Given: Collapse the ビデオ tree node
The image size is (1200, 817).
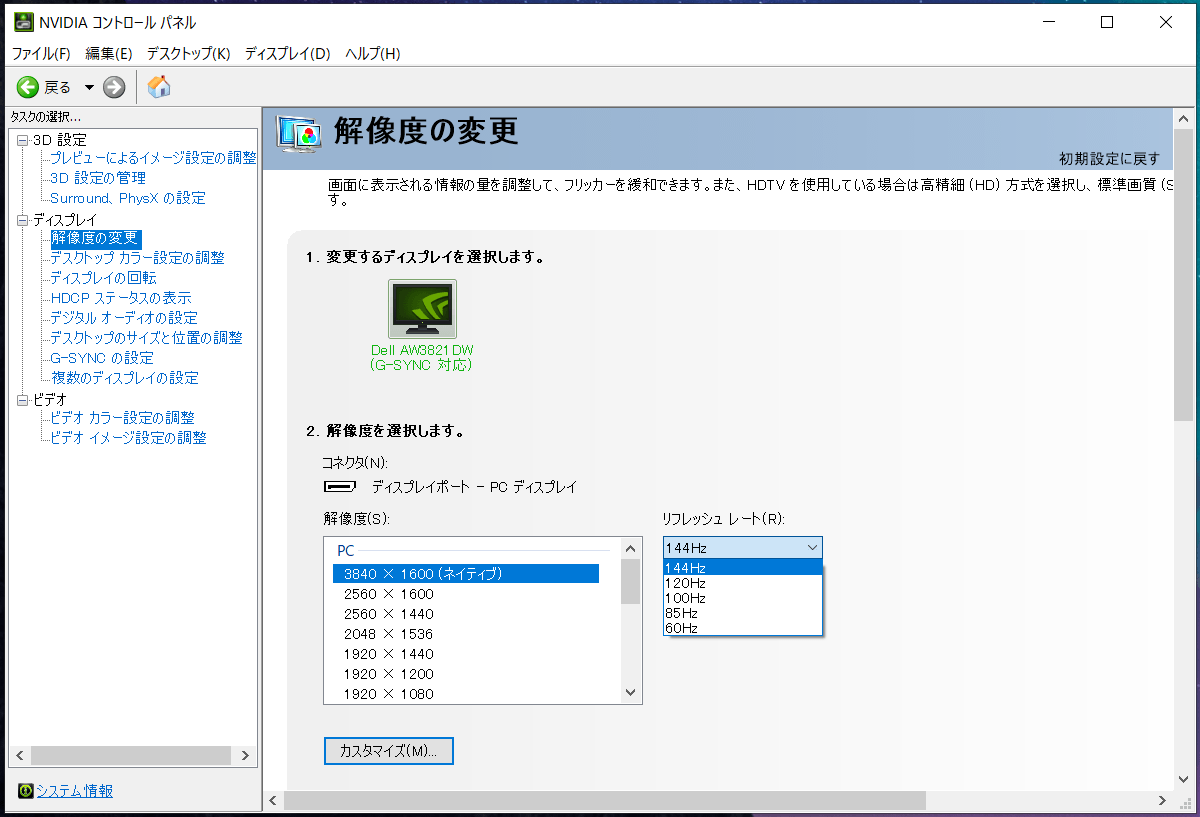Looking at the screenshot, I should (x=23, y=400).
